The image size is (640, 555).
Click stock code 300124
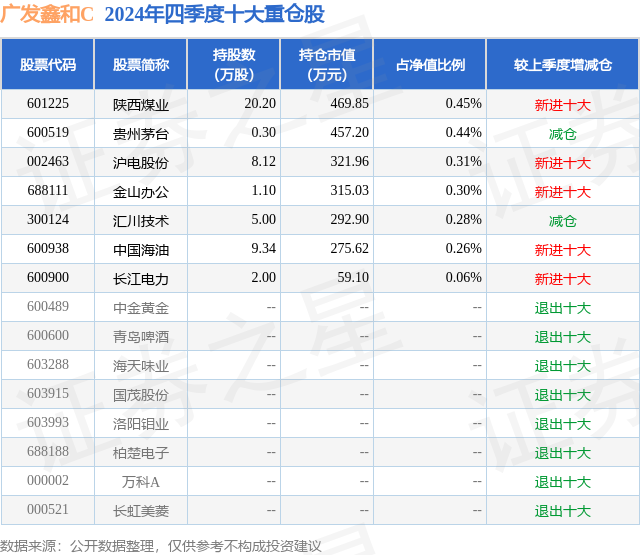click(48, 220)
